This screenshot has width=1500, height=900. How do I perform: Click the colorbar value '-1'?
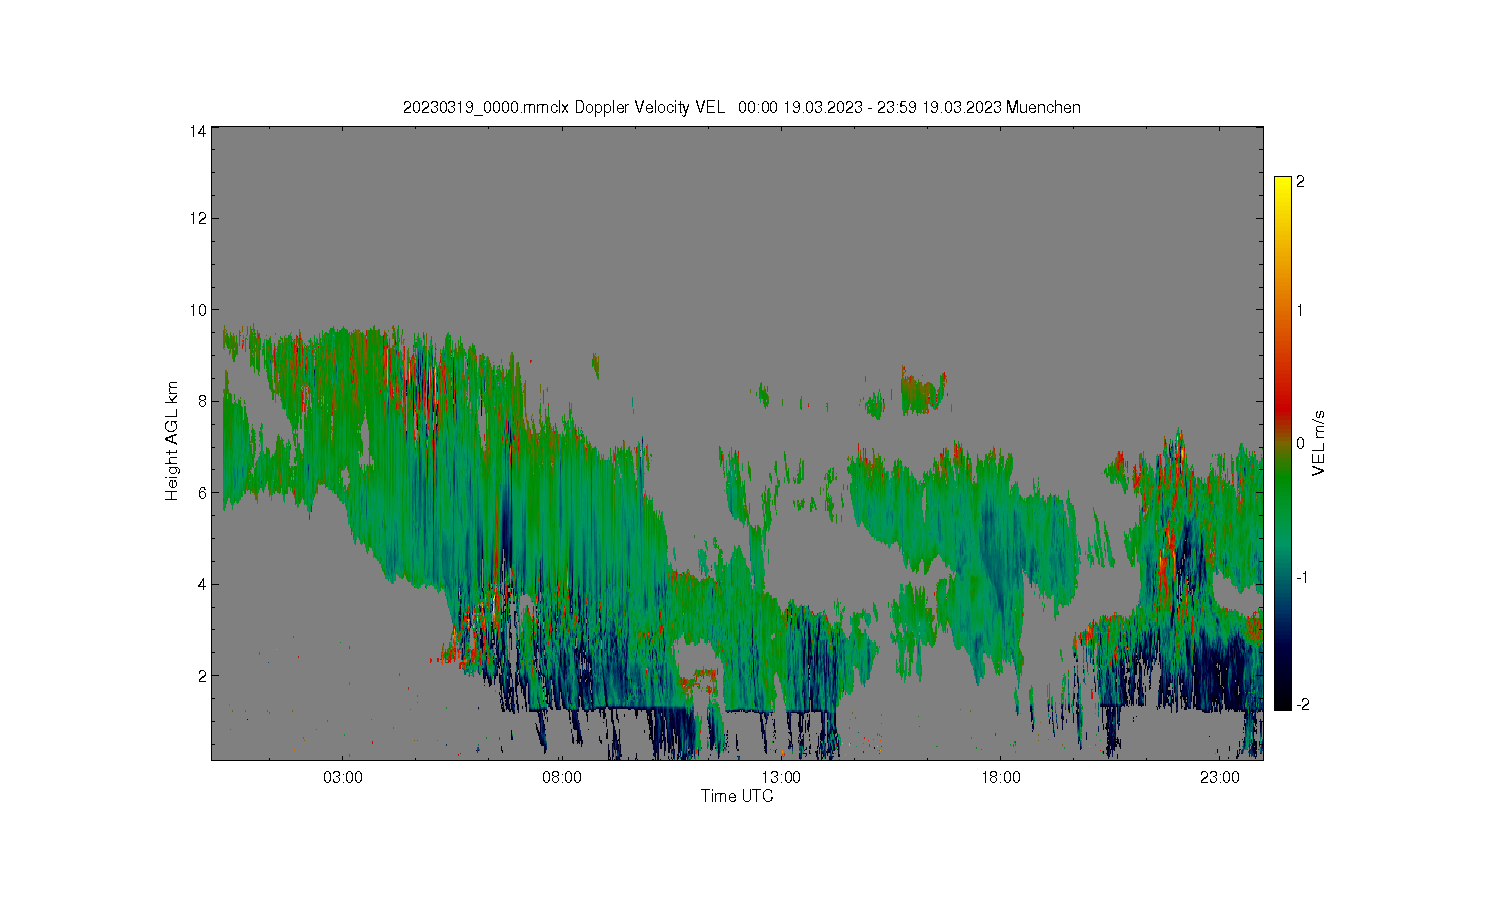click(1302, 577)
